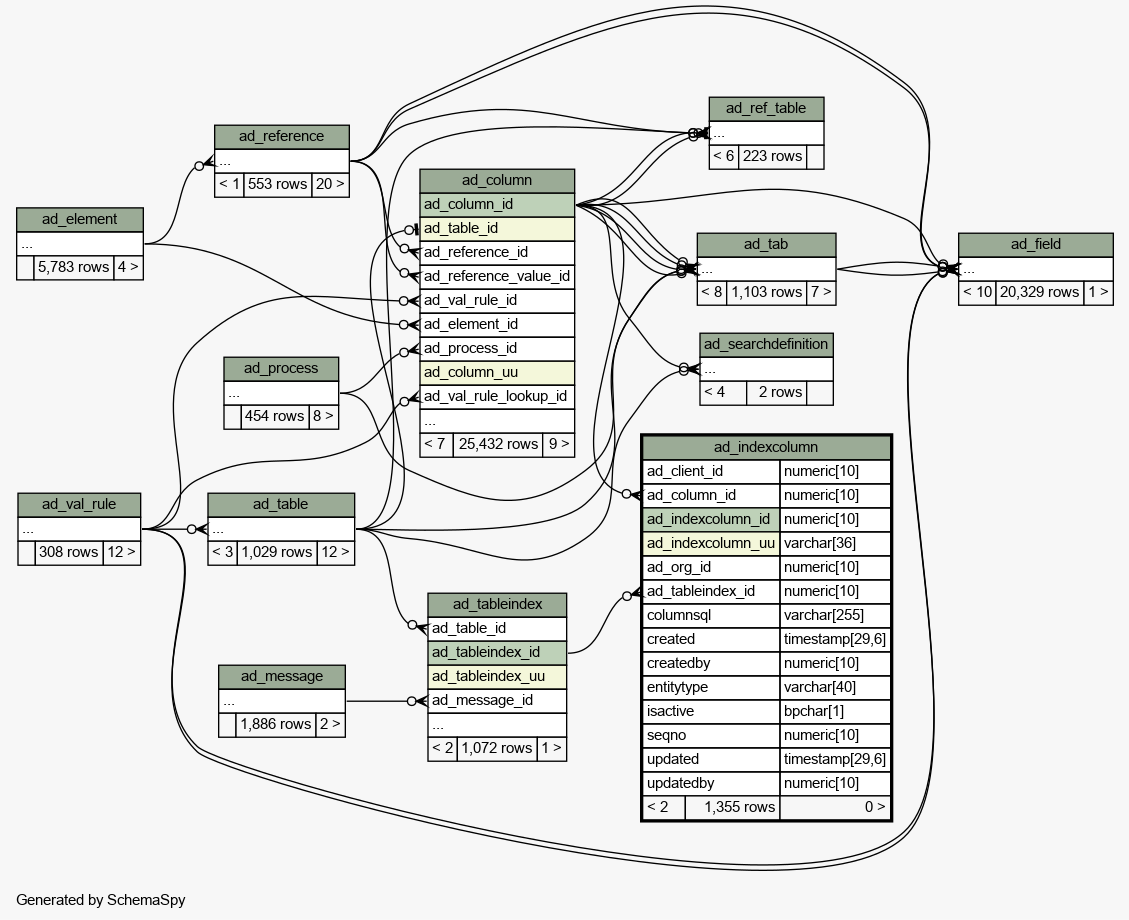Expand the ellipsis row in ad_element

(x=80, y=244)
